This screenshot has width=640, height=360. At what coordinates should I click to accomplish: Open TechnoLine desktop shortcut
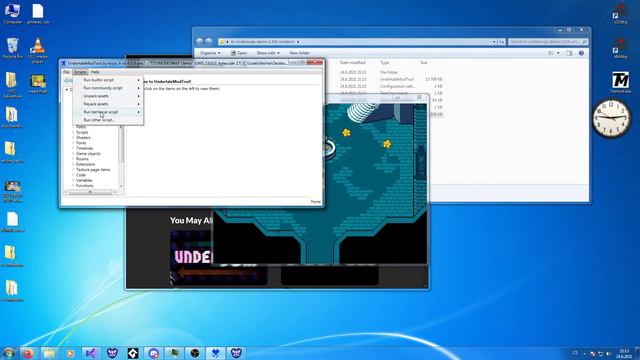[x=620, y=82]
